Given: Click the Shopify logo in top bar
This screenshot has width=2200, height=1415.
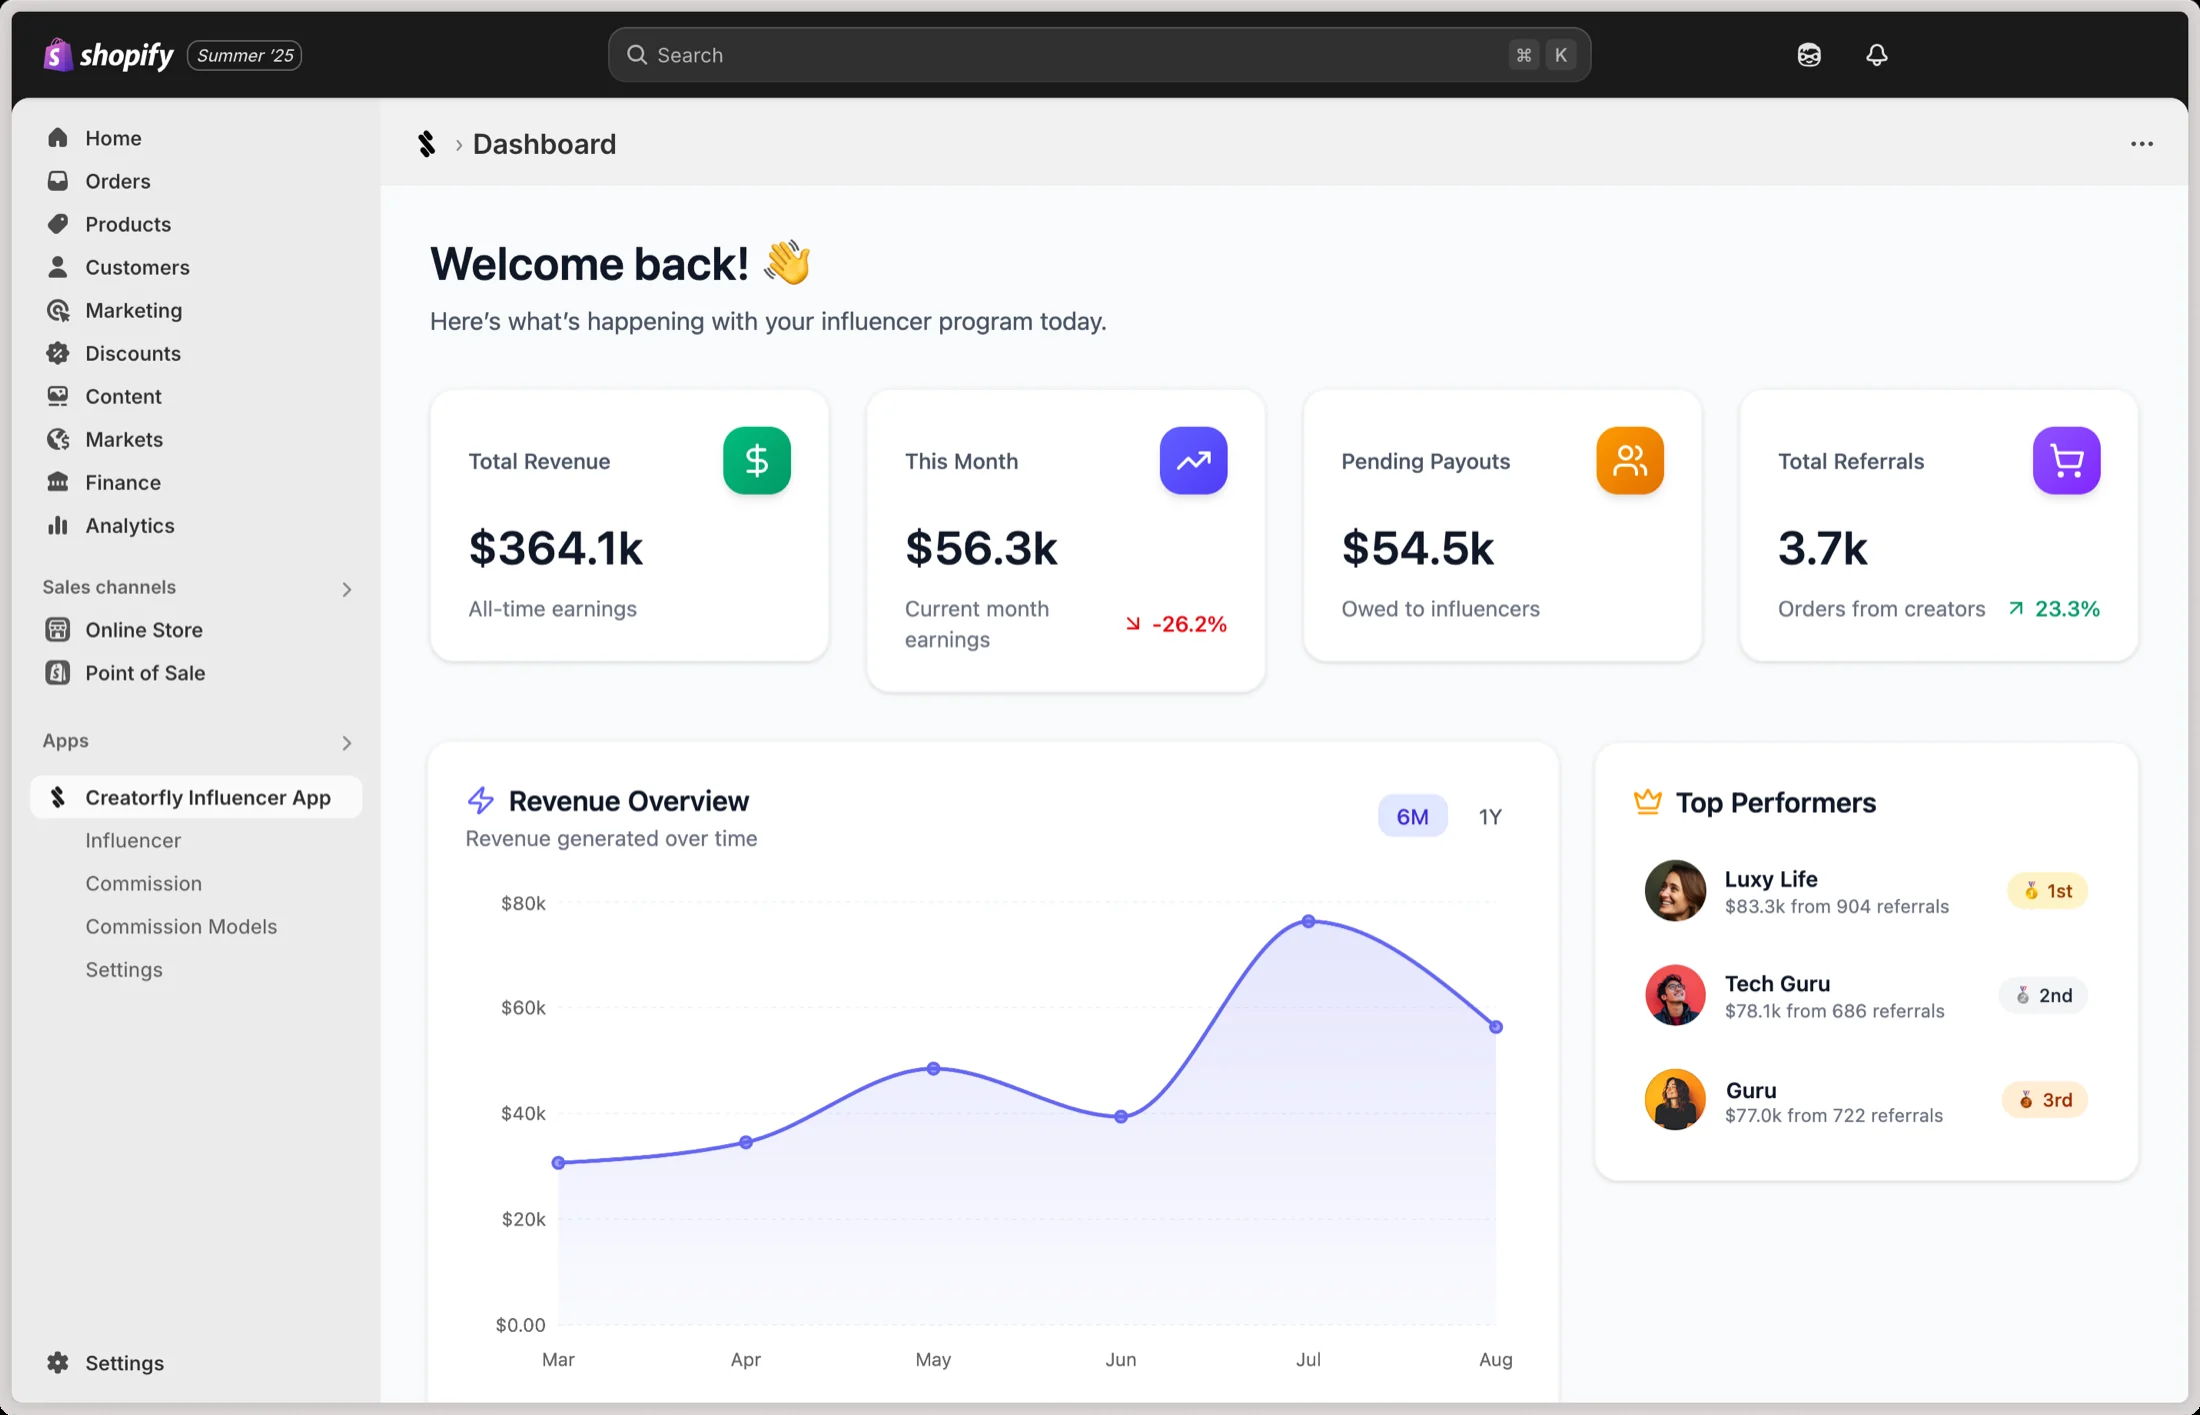Looking at the screenshot, I should pyautogui.click(x=108, y=55).
